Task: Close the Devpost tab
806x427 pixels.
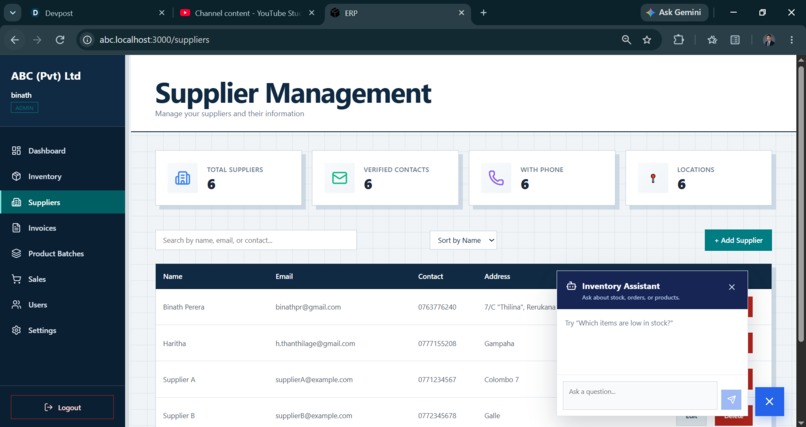Action: [161, 13]
